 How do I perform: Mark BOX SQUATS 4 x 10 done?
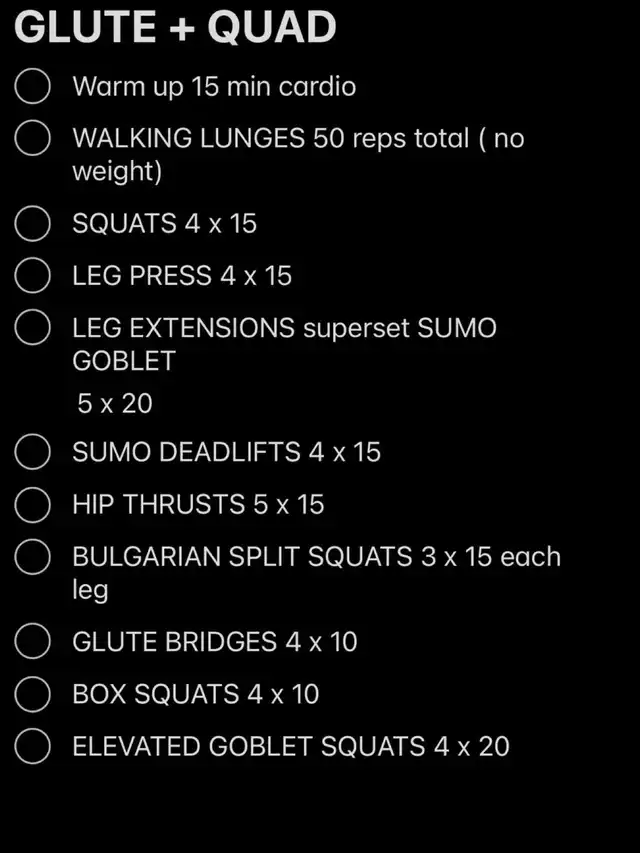pos(33,694)
